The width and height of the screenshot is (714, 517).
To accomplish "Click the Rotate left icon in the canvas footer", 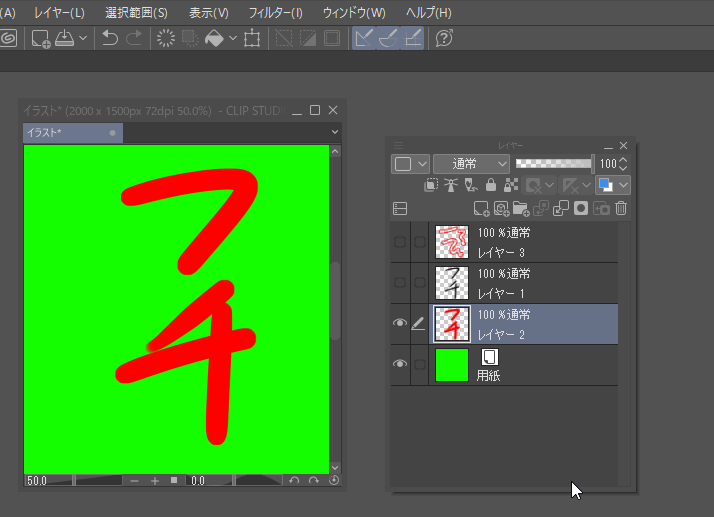I will pos(294,481).
